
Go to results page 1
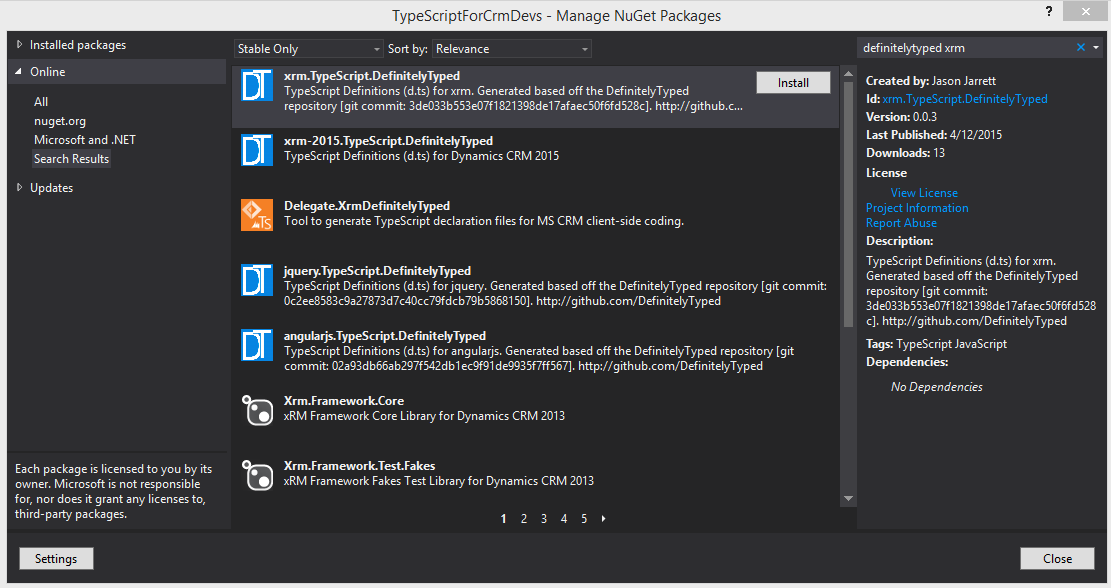(x=504, y=519)
